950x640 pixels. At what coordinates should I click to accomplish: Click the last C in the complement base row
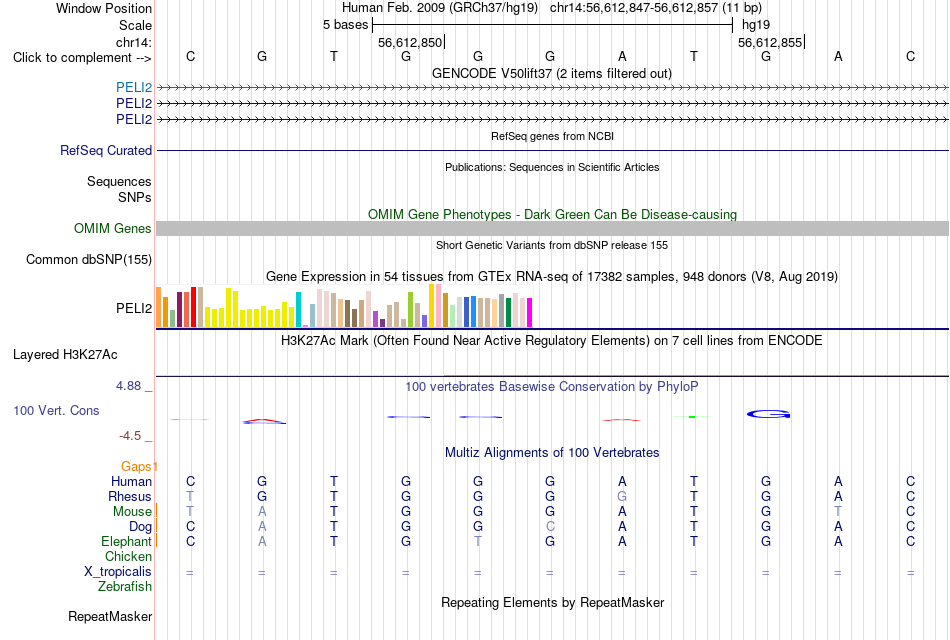[910, 56]
